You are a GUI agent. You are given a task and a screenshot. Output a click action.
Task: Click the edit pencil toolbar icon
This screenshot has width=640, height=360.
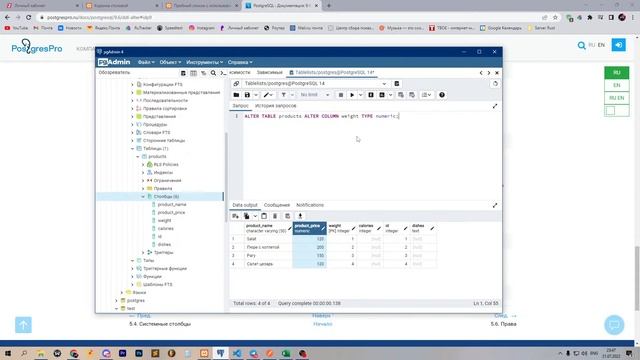[x=266, y=95]
